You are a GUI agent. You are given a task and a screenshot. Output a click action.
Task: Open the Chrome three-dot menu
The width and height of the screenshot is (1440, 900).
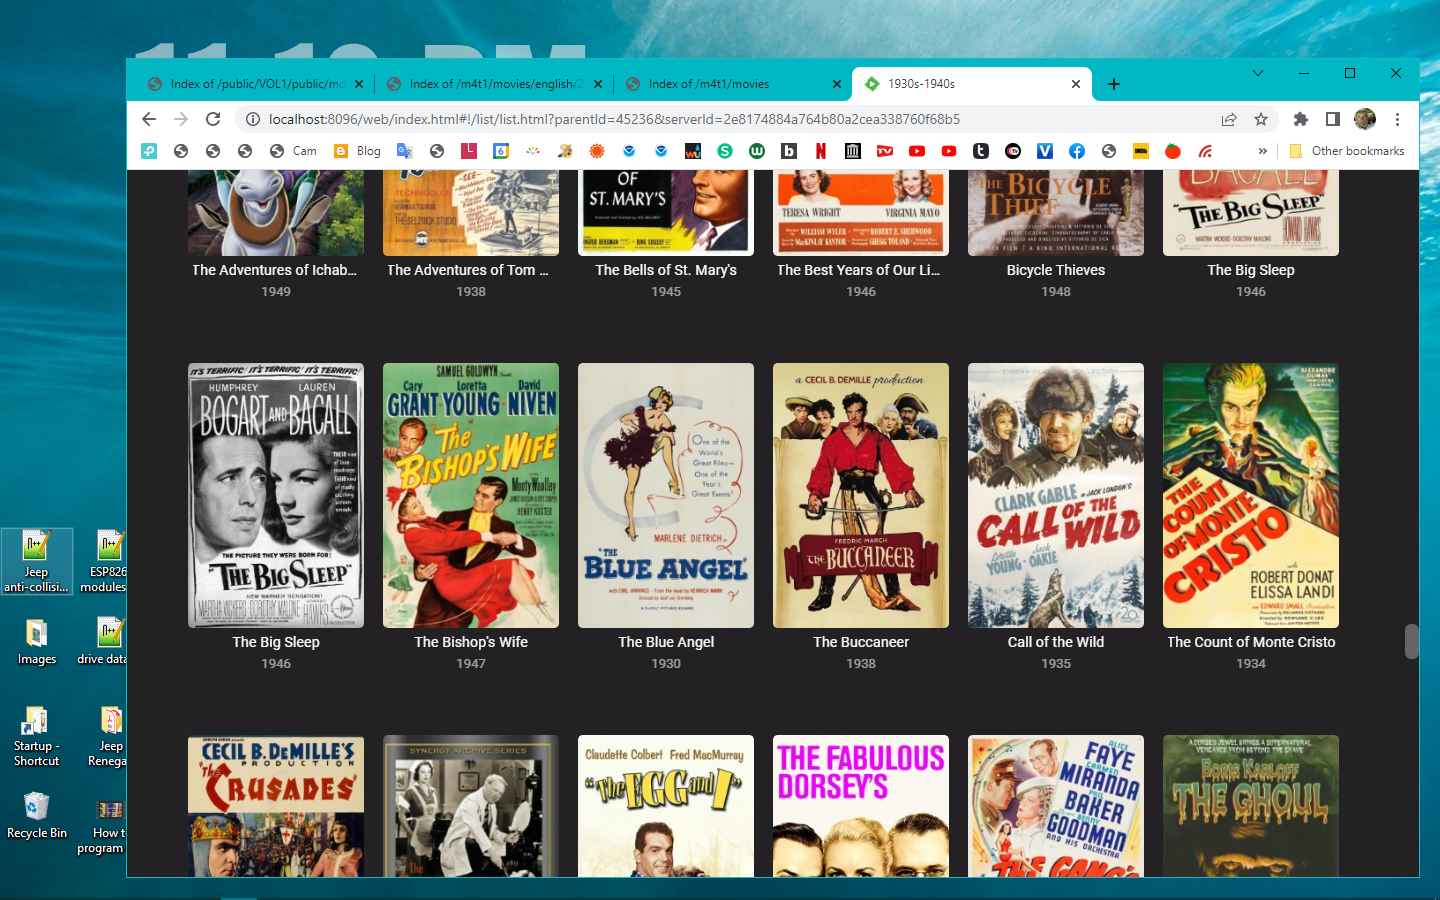coord(1397,119)
